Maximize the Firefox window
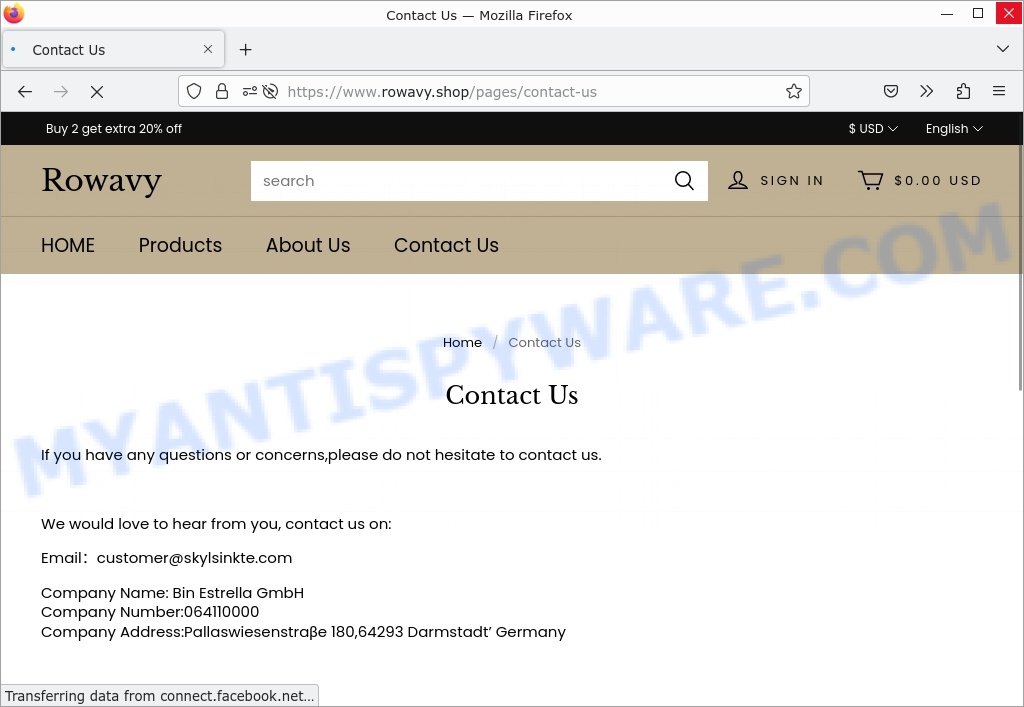 pyautogui.click(x=978, y=14)
